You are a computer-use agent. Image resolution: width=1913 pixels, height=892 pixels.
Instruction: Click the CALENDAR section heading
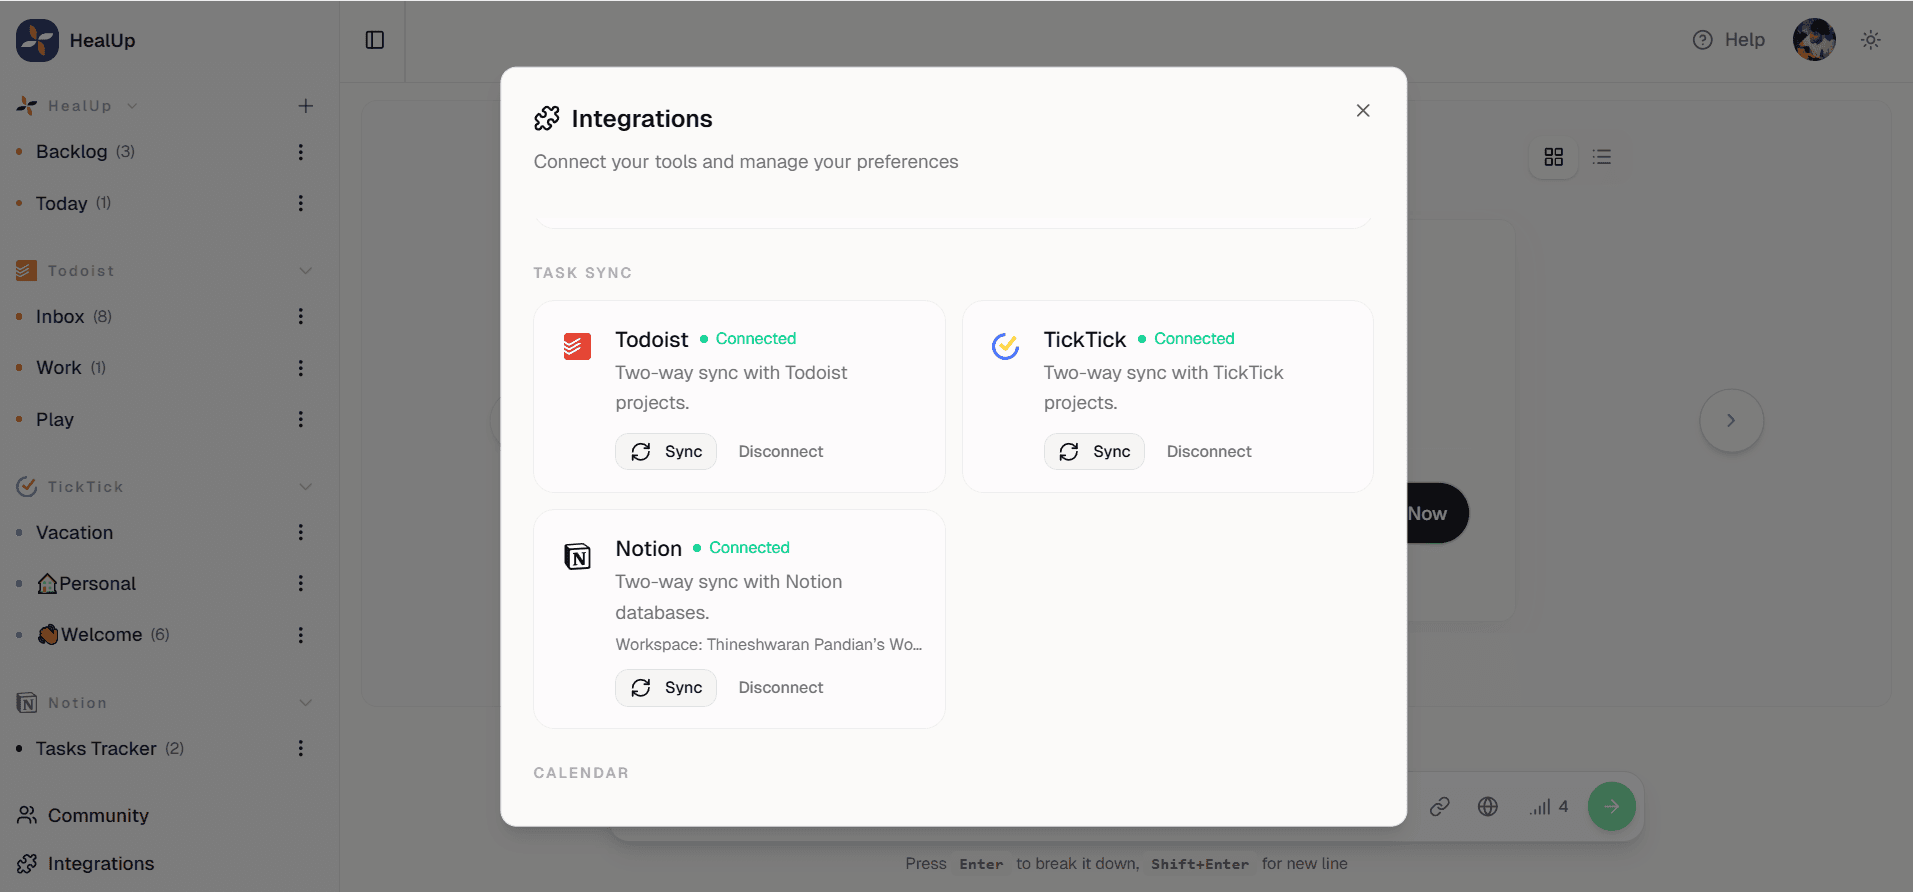pyautogui.click(x=581, y=773)
